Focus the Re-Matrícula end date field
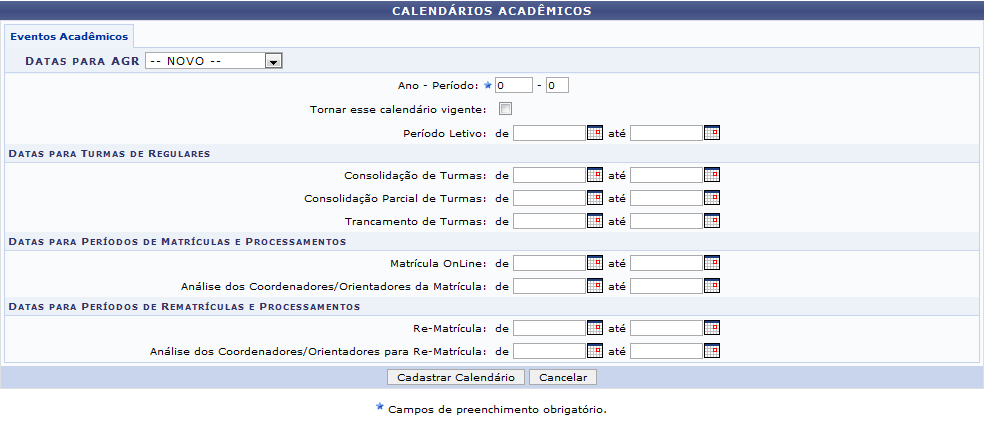 [666, 328]
